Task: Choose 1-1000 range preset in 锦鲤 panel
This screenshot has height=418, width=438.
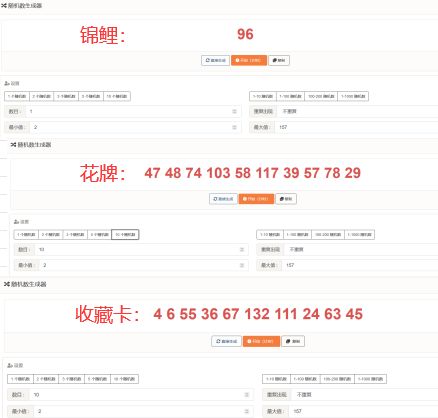Action: pyautogui.click(x=353, y=96)
